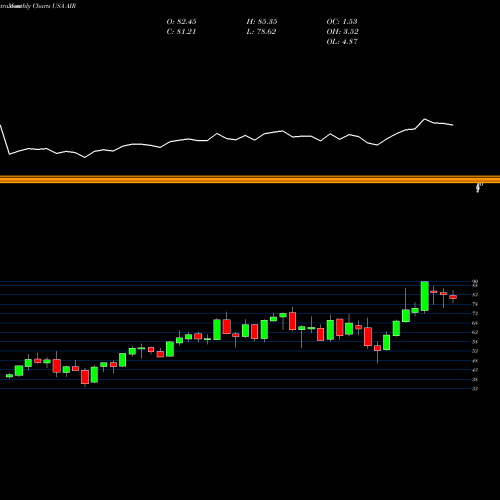Click the 'Monthly Charts USA AIR' title

[42, 6]
